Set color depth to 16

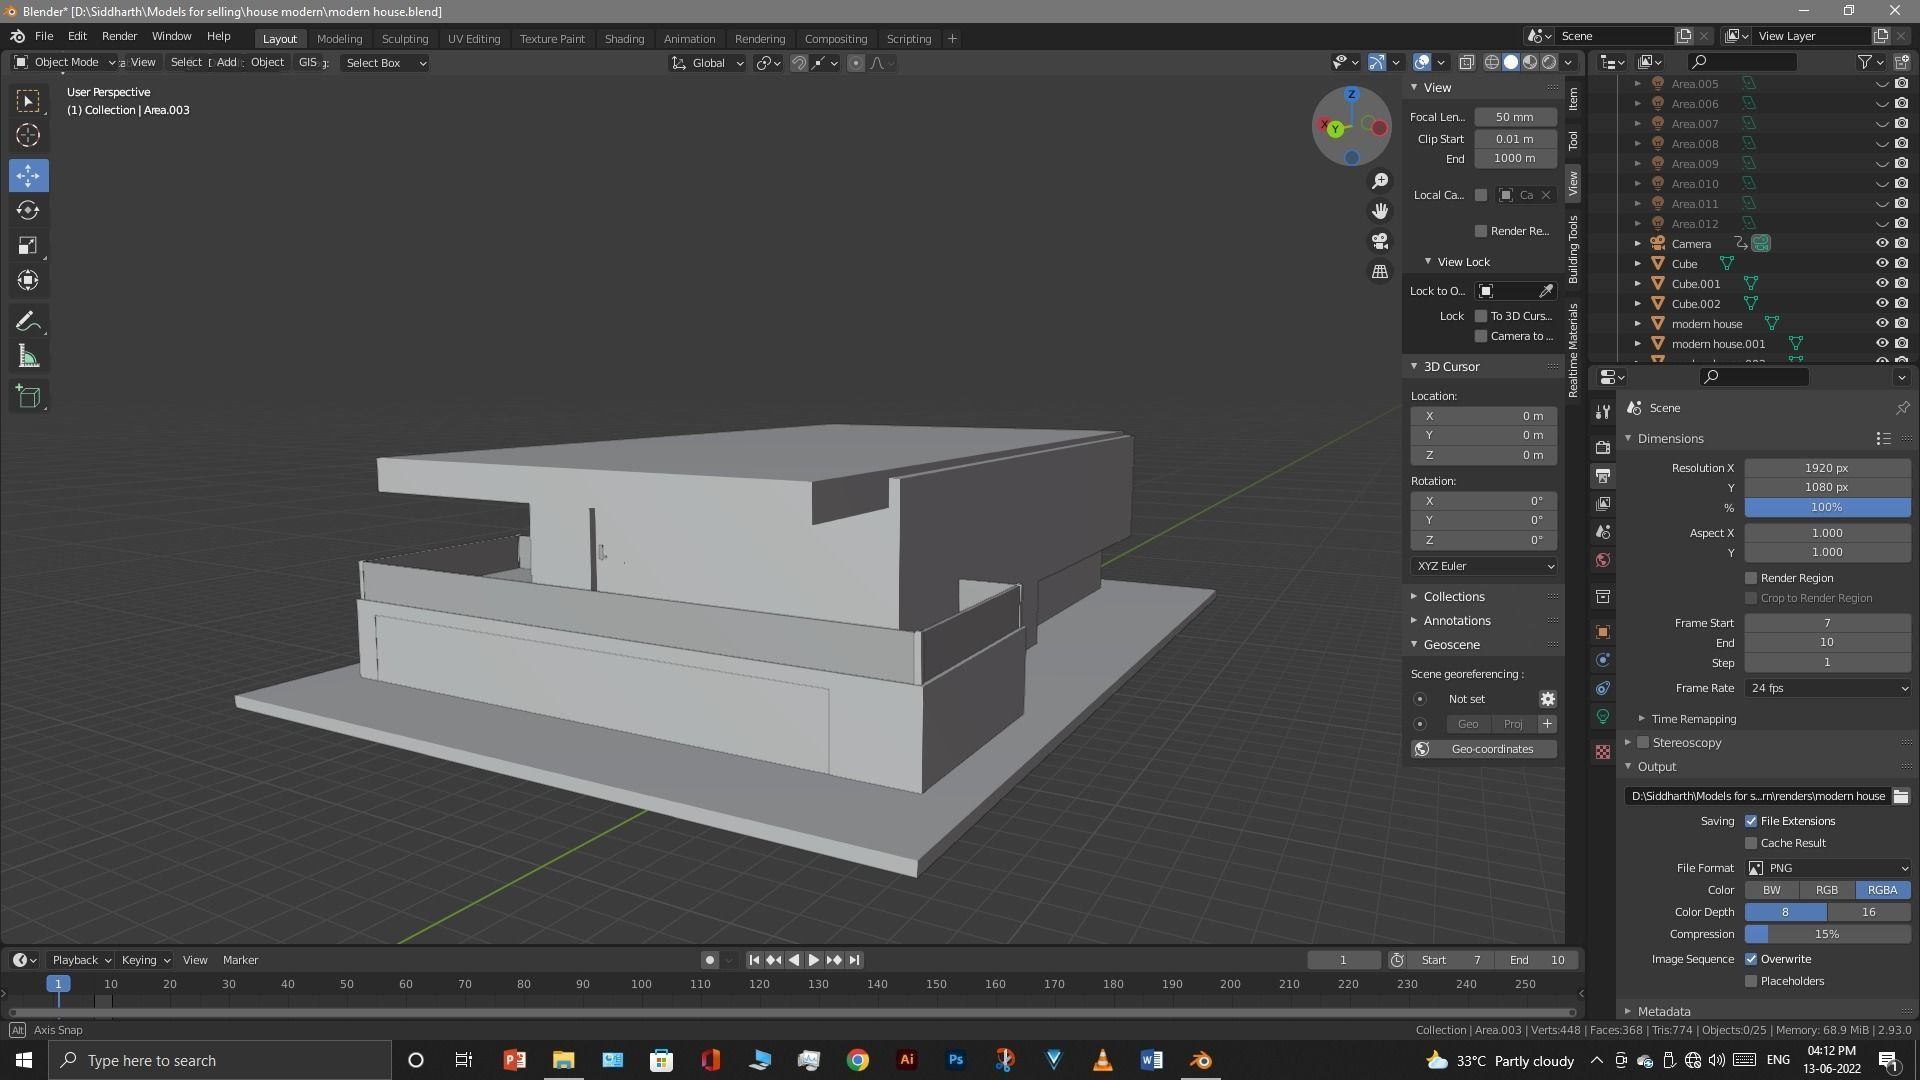pyautogui.click(x=1869, y=912)
